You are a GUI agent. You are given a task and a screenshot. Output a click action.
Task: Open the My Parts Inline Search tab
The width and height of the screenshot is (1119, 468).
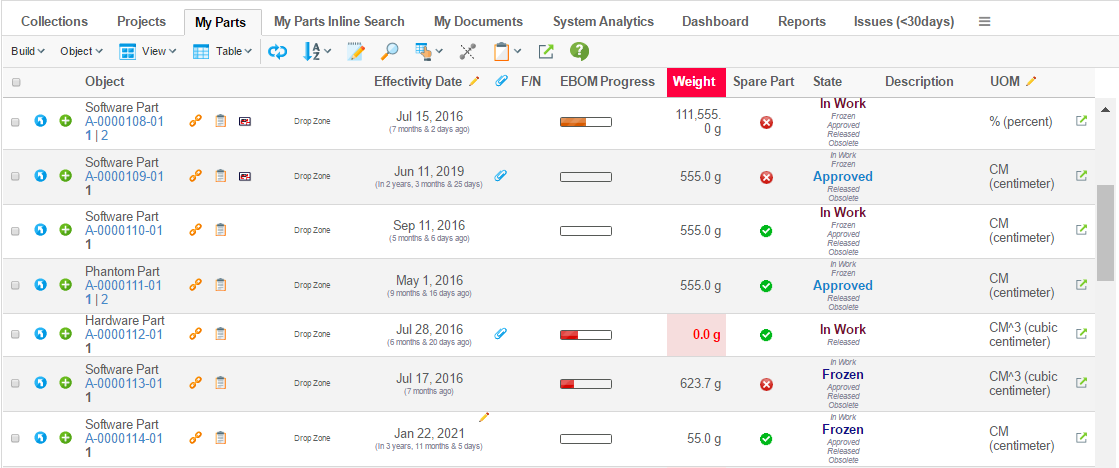[339, 21]
